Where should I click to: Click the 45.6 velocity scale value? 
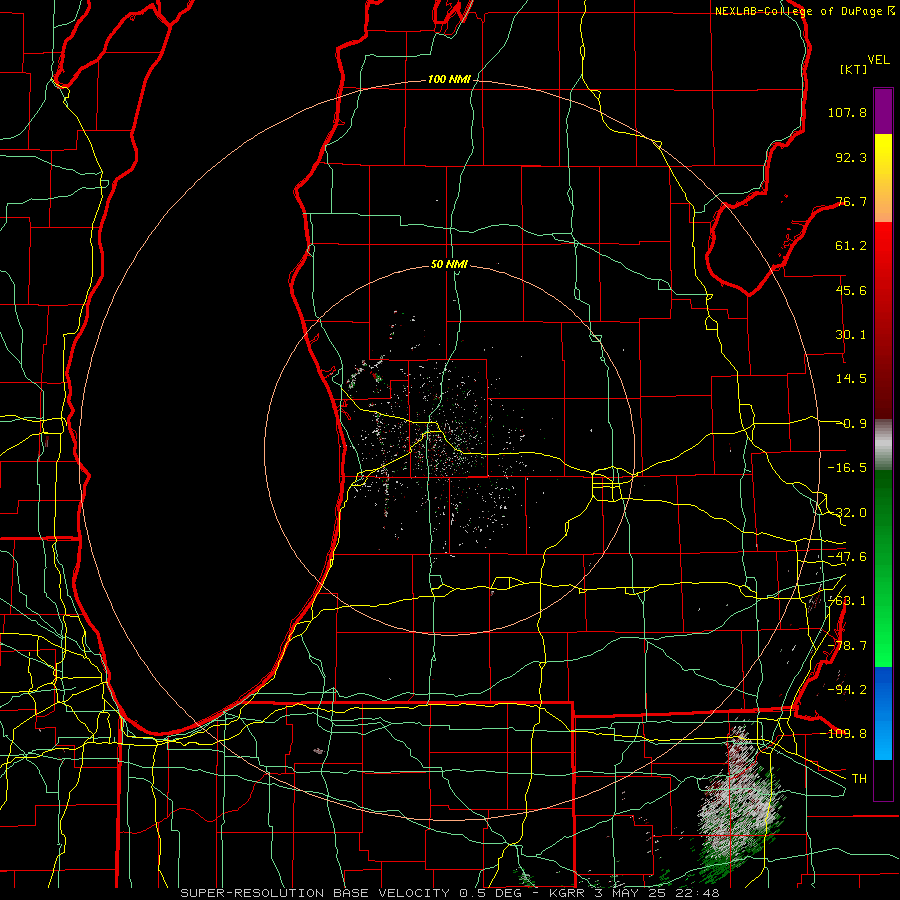pos(851,290)
